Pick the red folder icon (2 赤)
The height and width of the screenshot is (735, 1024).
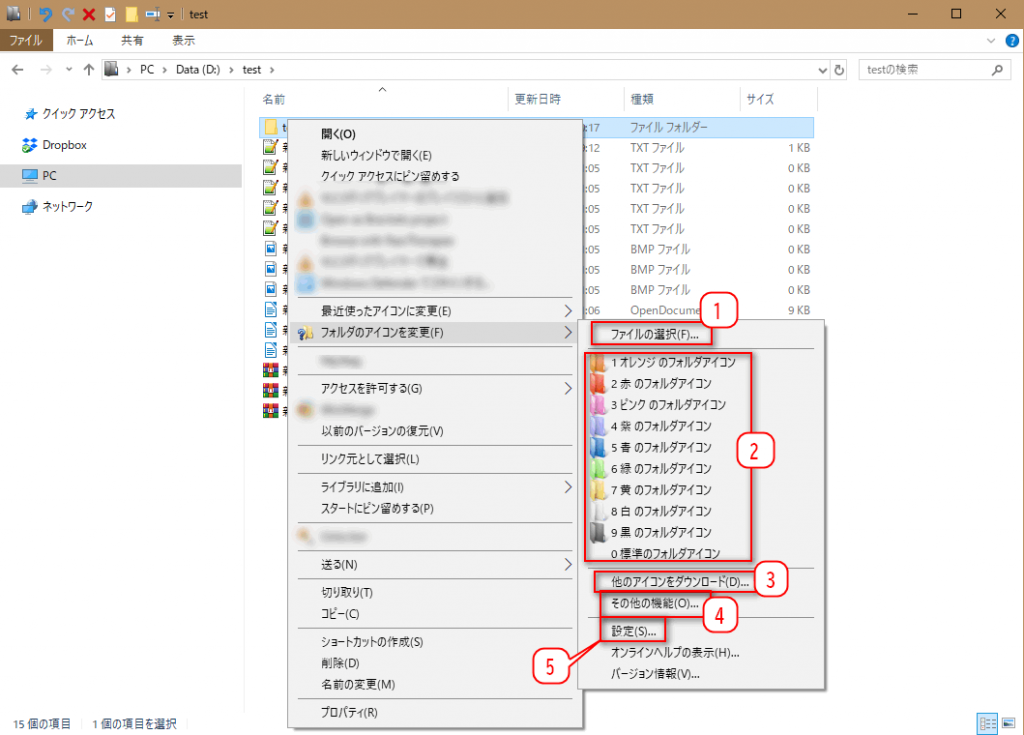coord(660,383)
